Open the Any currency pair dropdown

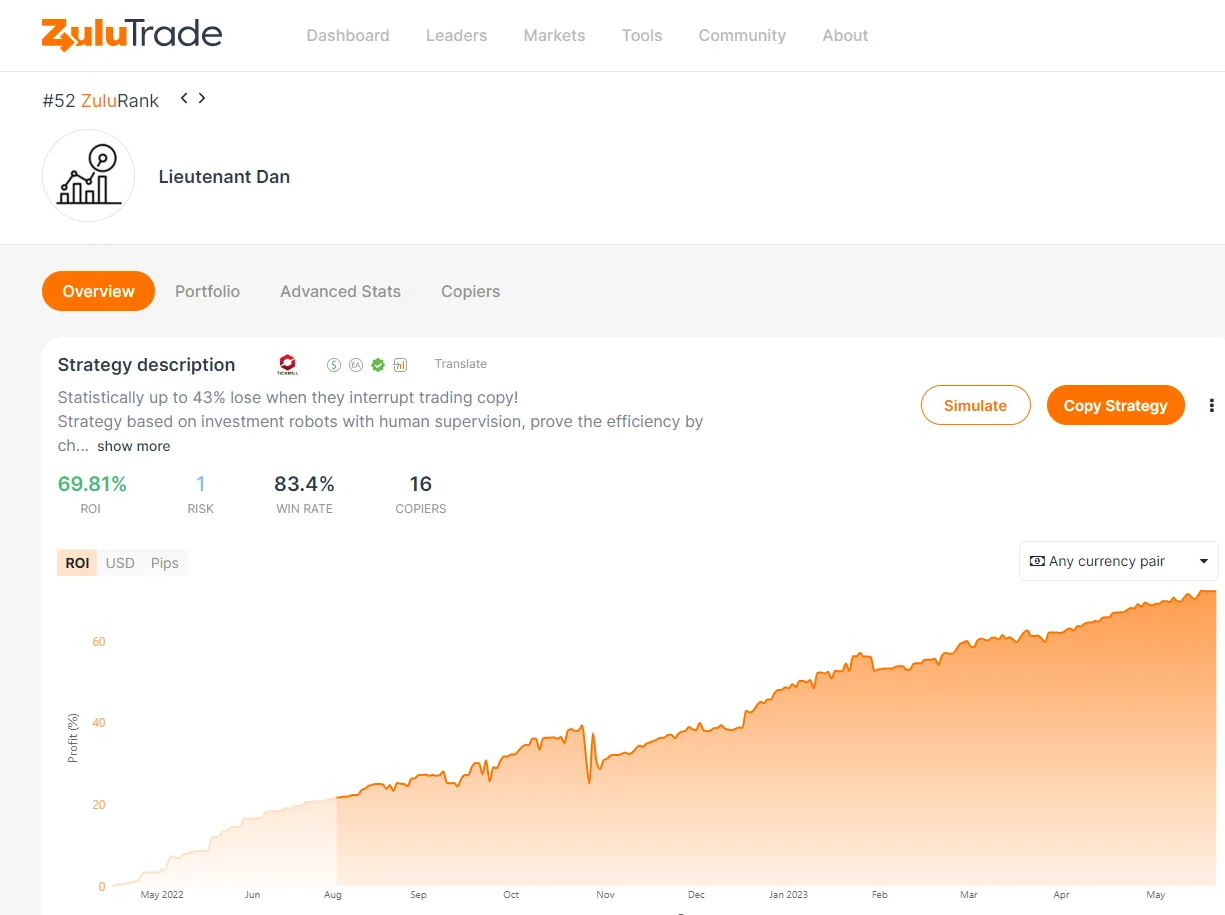click(1119, 561)
